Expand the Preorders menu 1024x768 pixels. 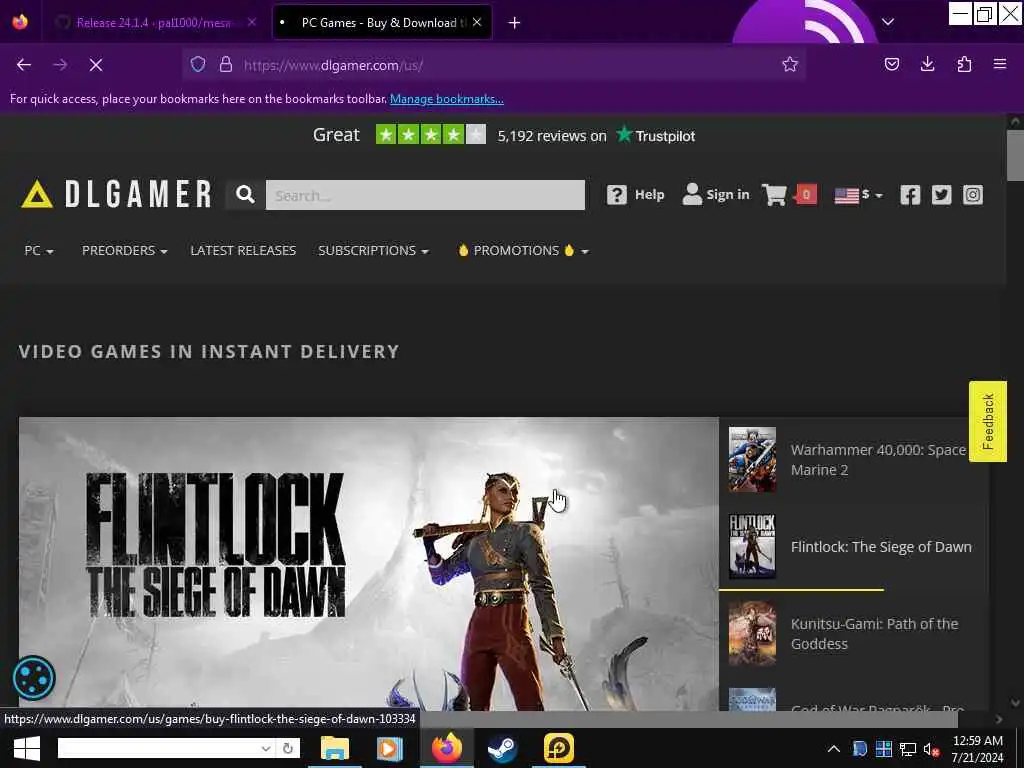(125, 251)
